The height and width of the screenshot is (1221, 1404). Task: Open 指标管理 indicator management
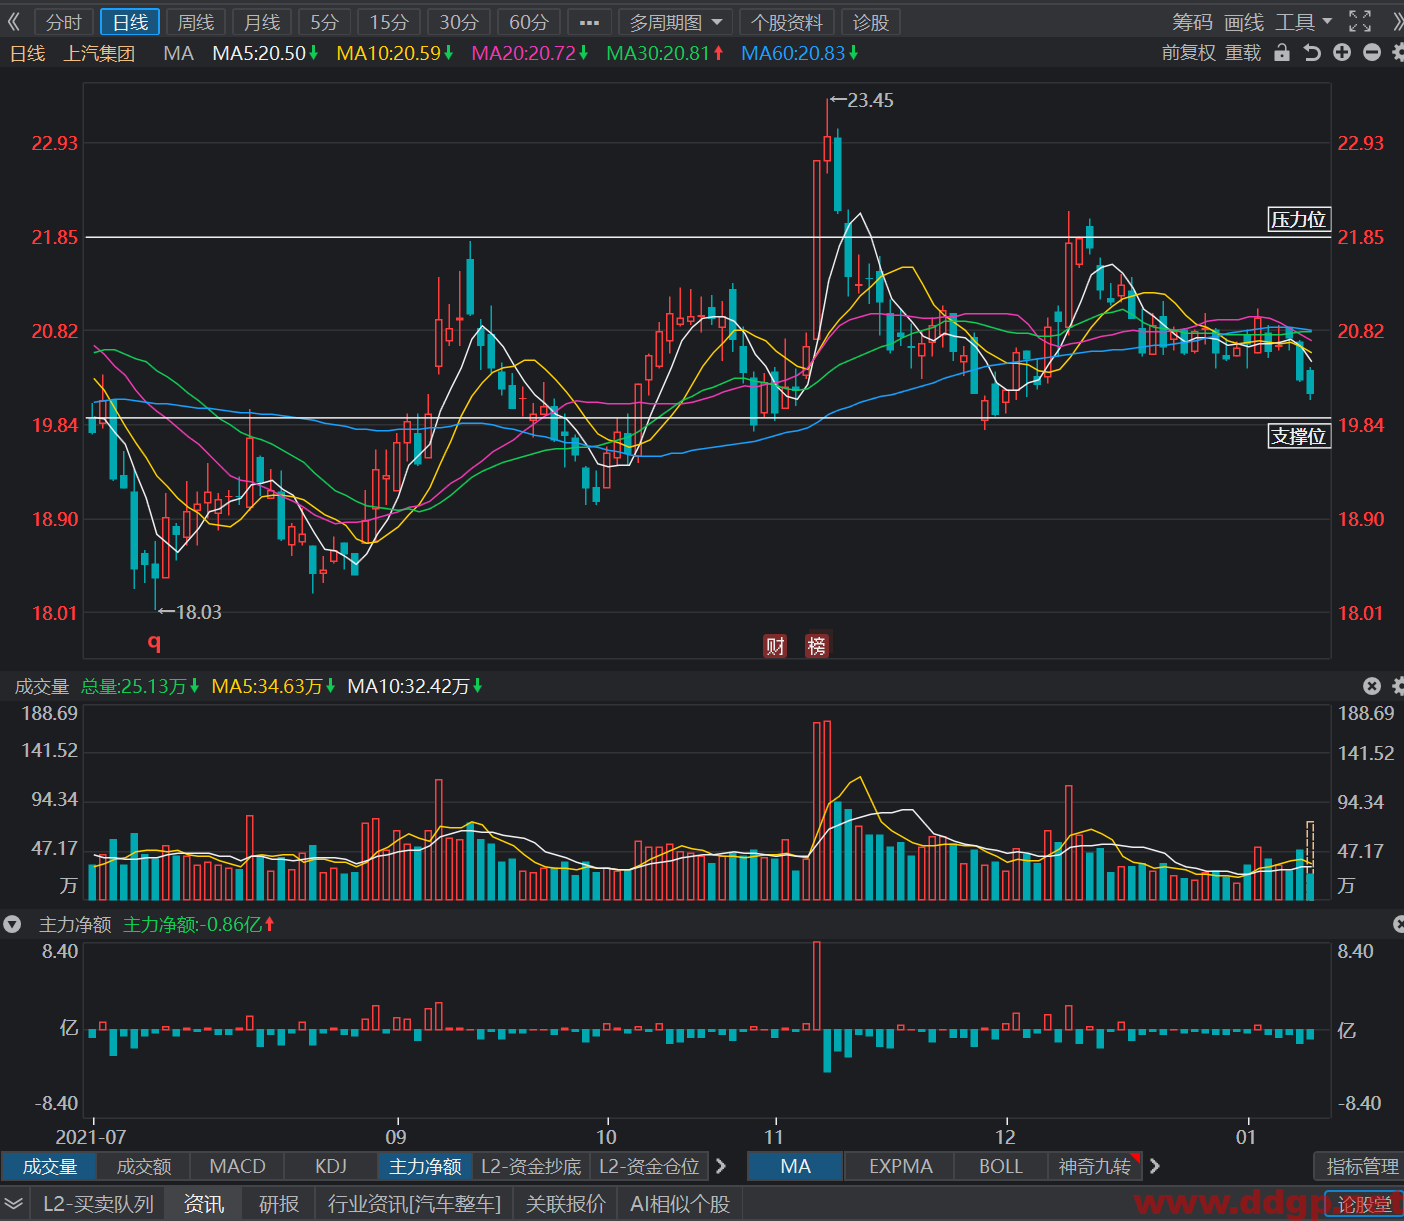point(1362,1166)
